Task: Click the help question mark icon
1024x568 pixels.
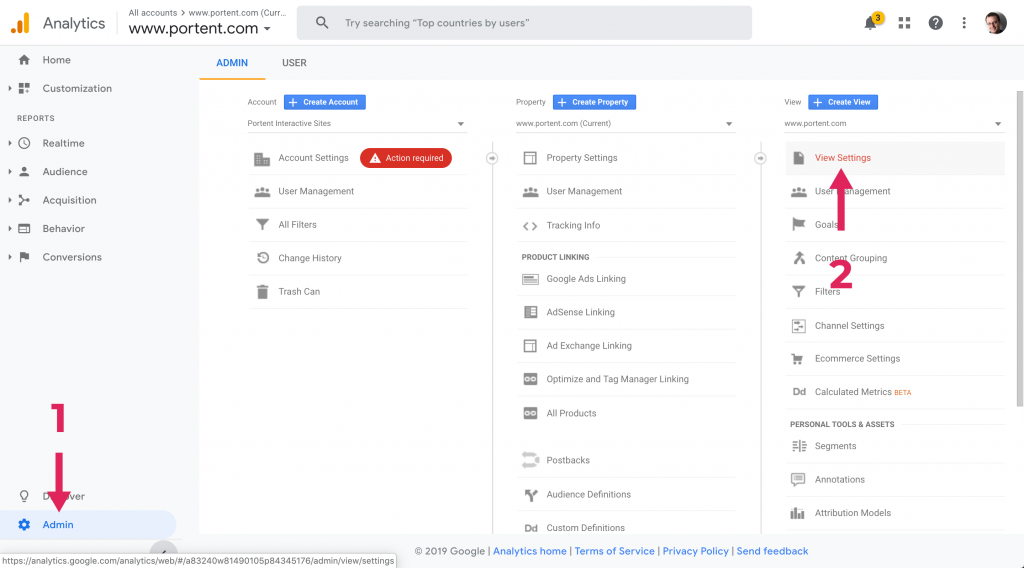Action: point(935,23)
